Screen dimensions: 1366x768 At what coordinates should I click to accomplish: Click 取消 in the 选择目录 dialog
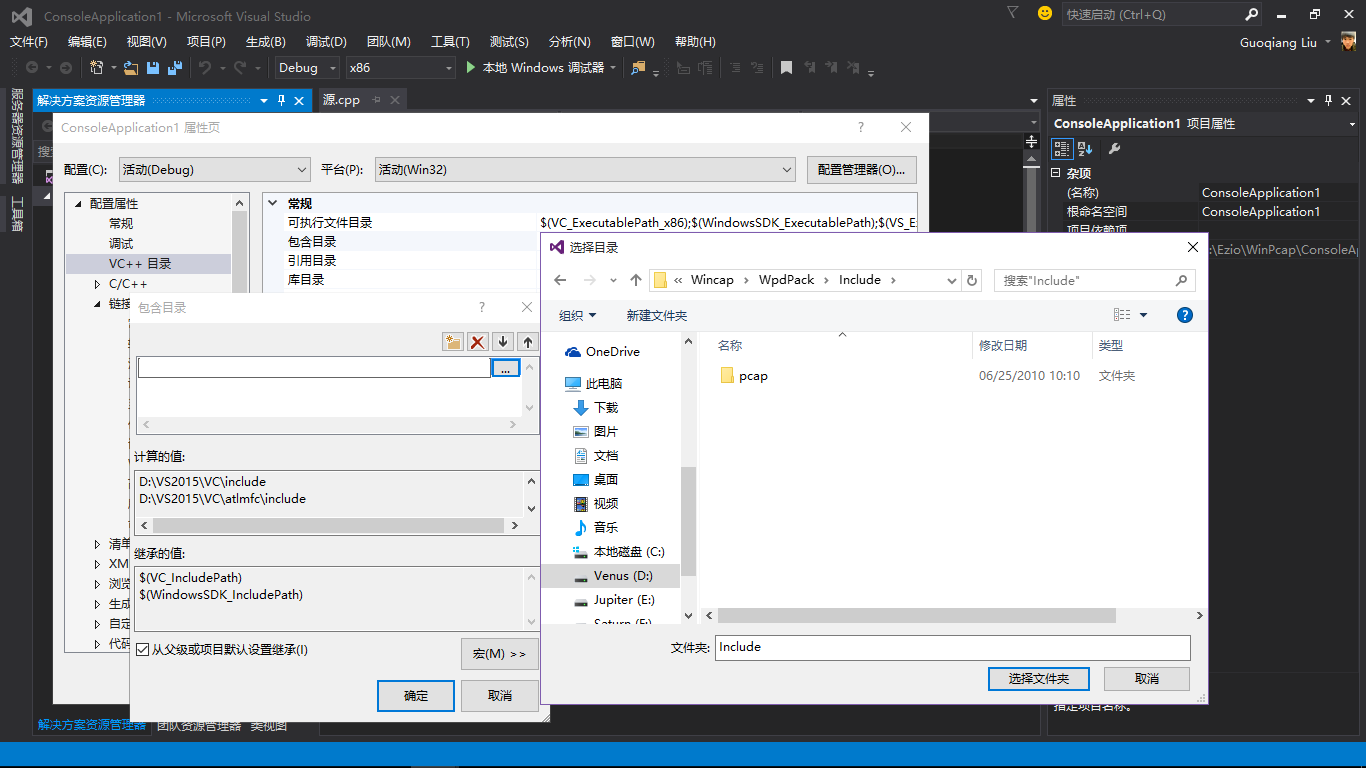(x=1147, y=679)
